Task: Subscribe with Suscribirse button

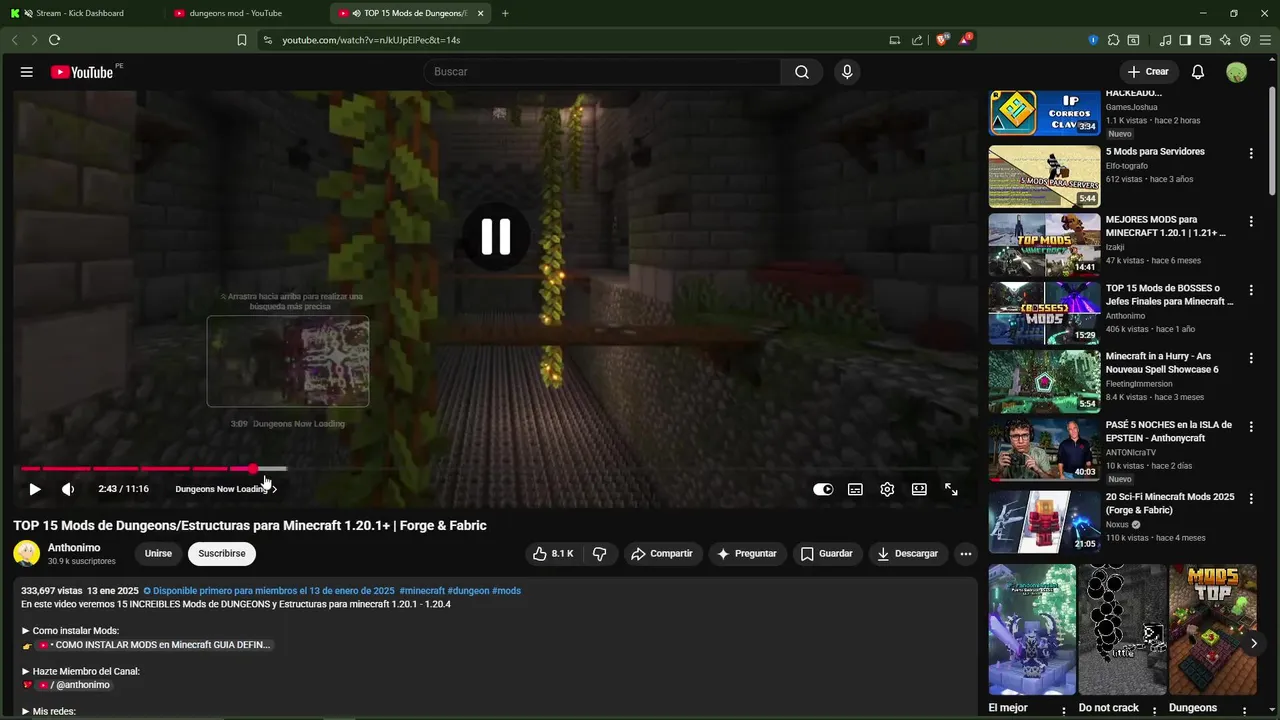Action: (222, 553)
